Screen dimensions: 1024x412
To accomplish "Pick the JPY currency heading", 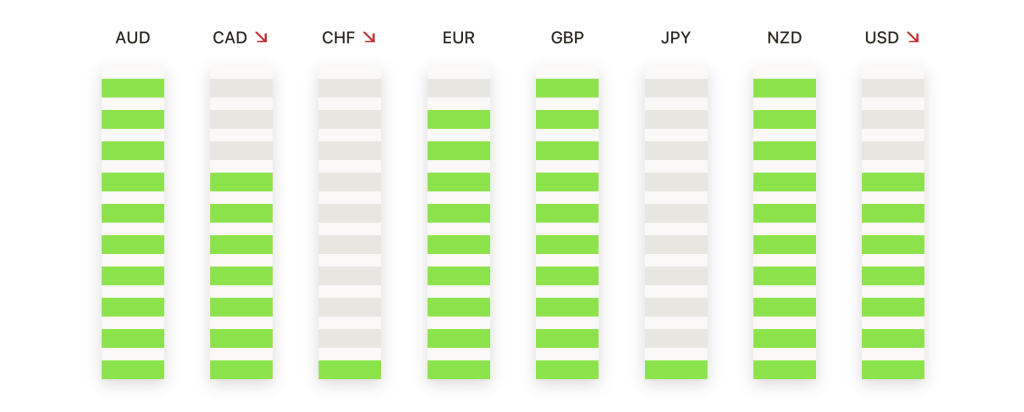I will point(676,39).
